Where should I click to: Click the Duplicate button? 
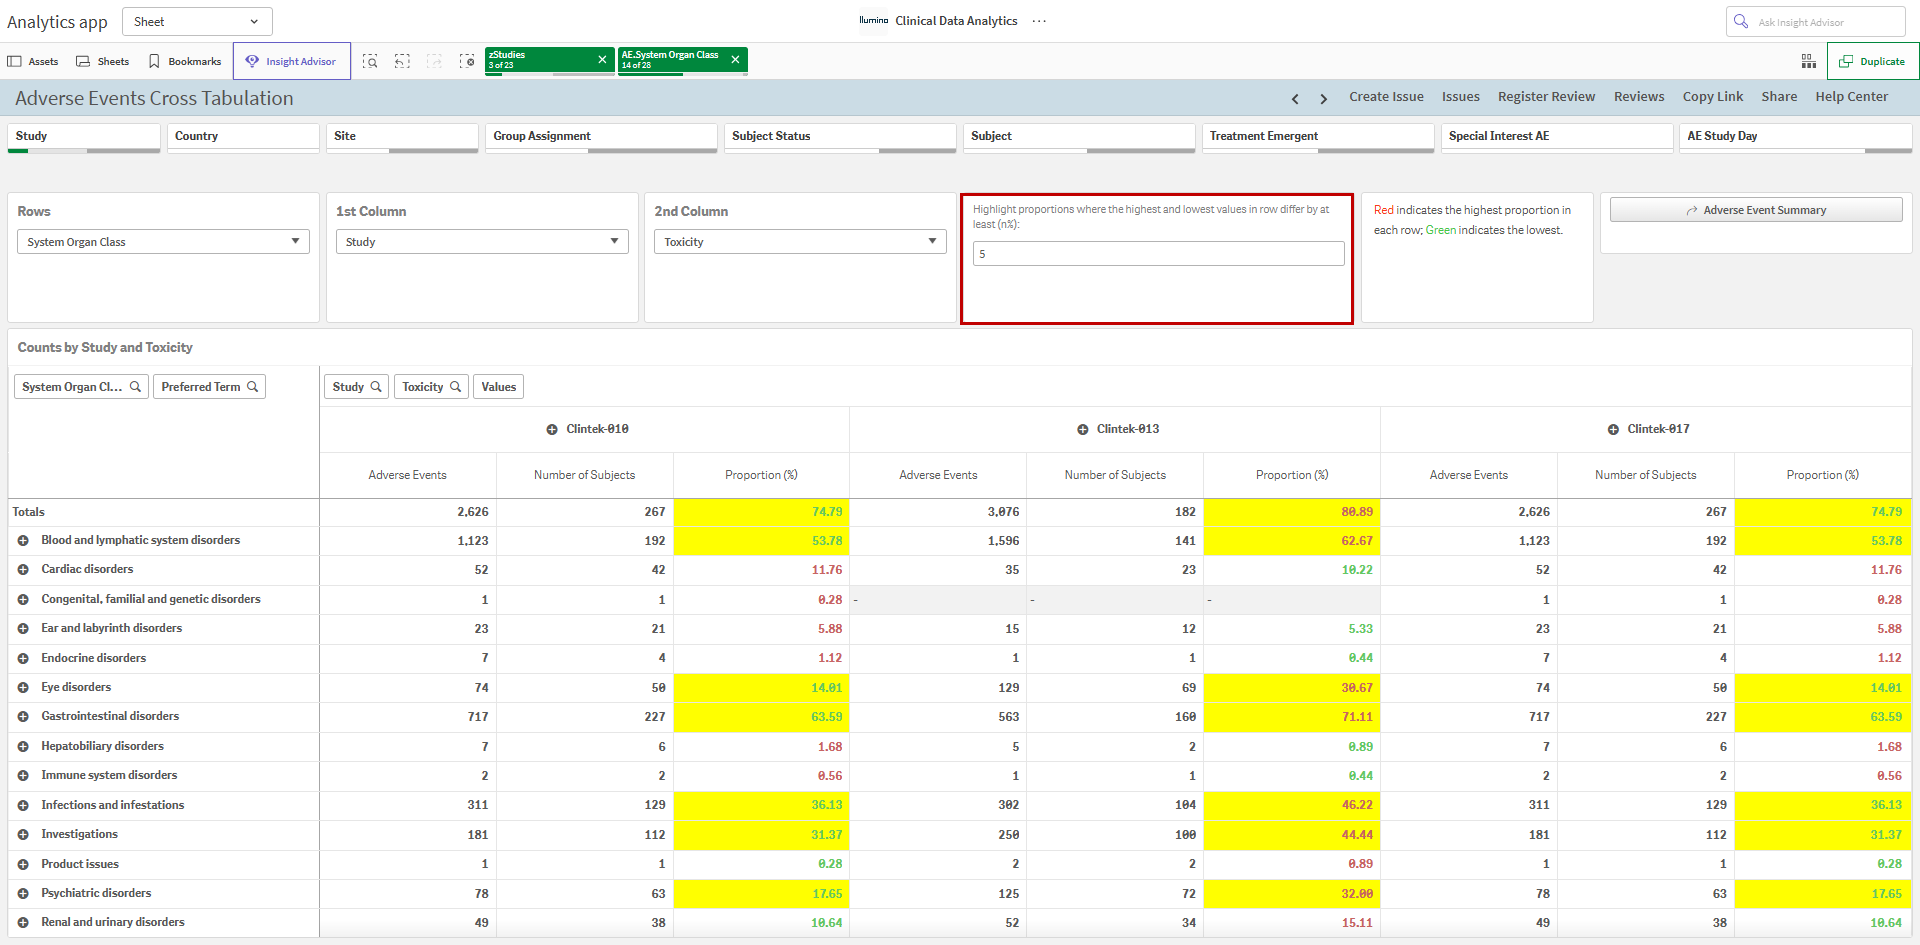(x=1873, y=61)
